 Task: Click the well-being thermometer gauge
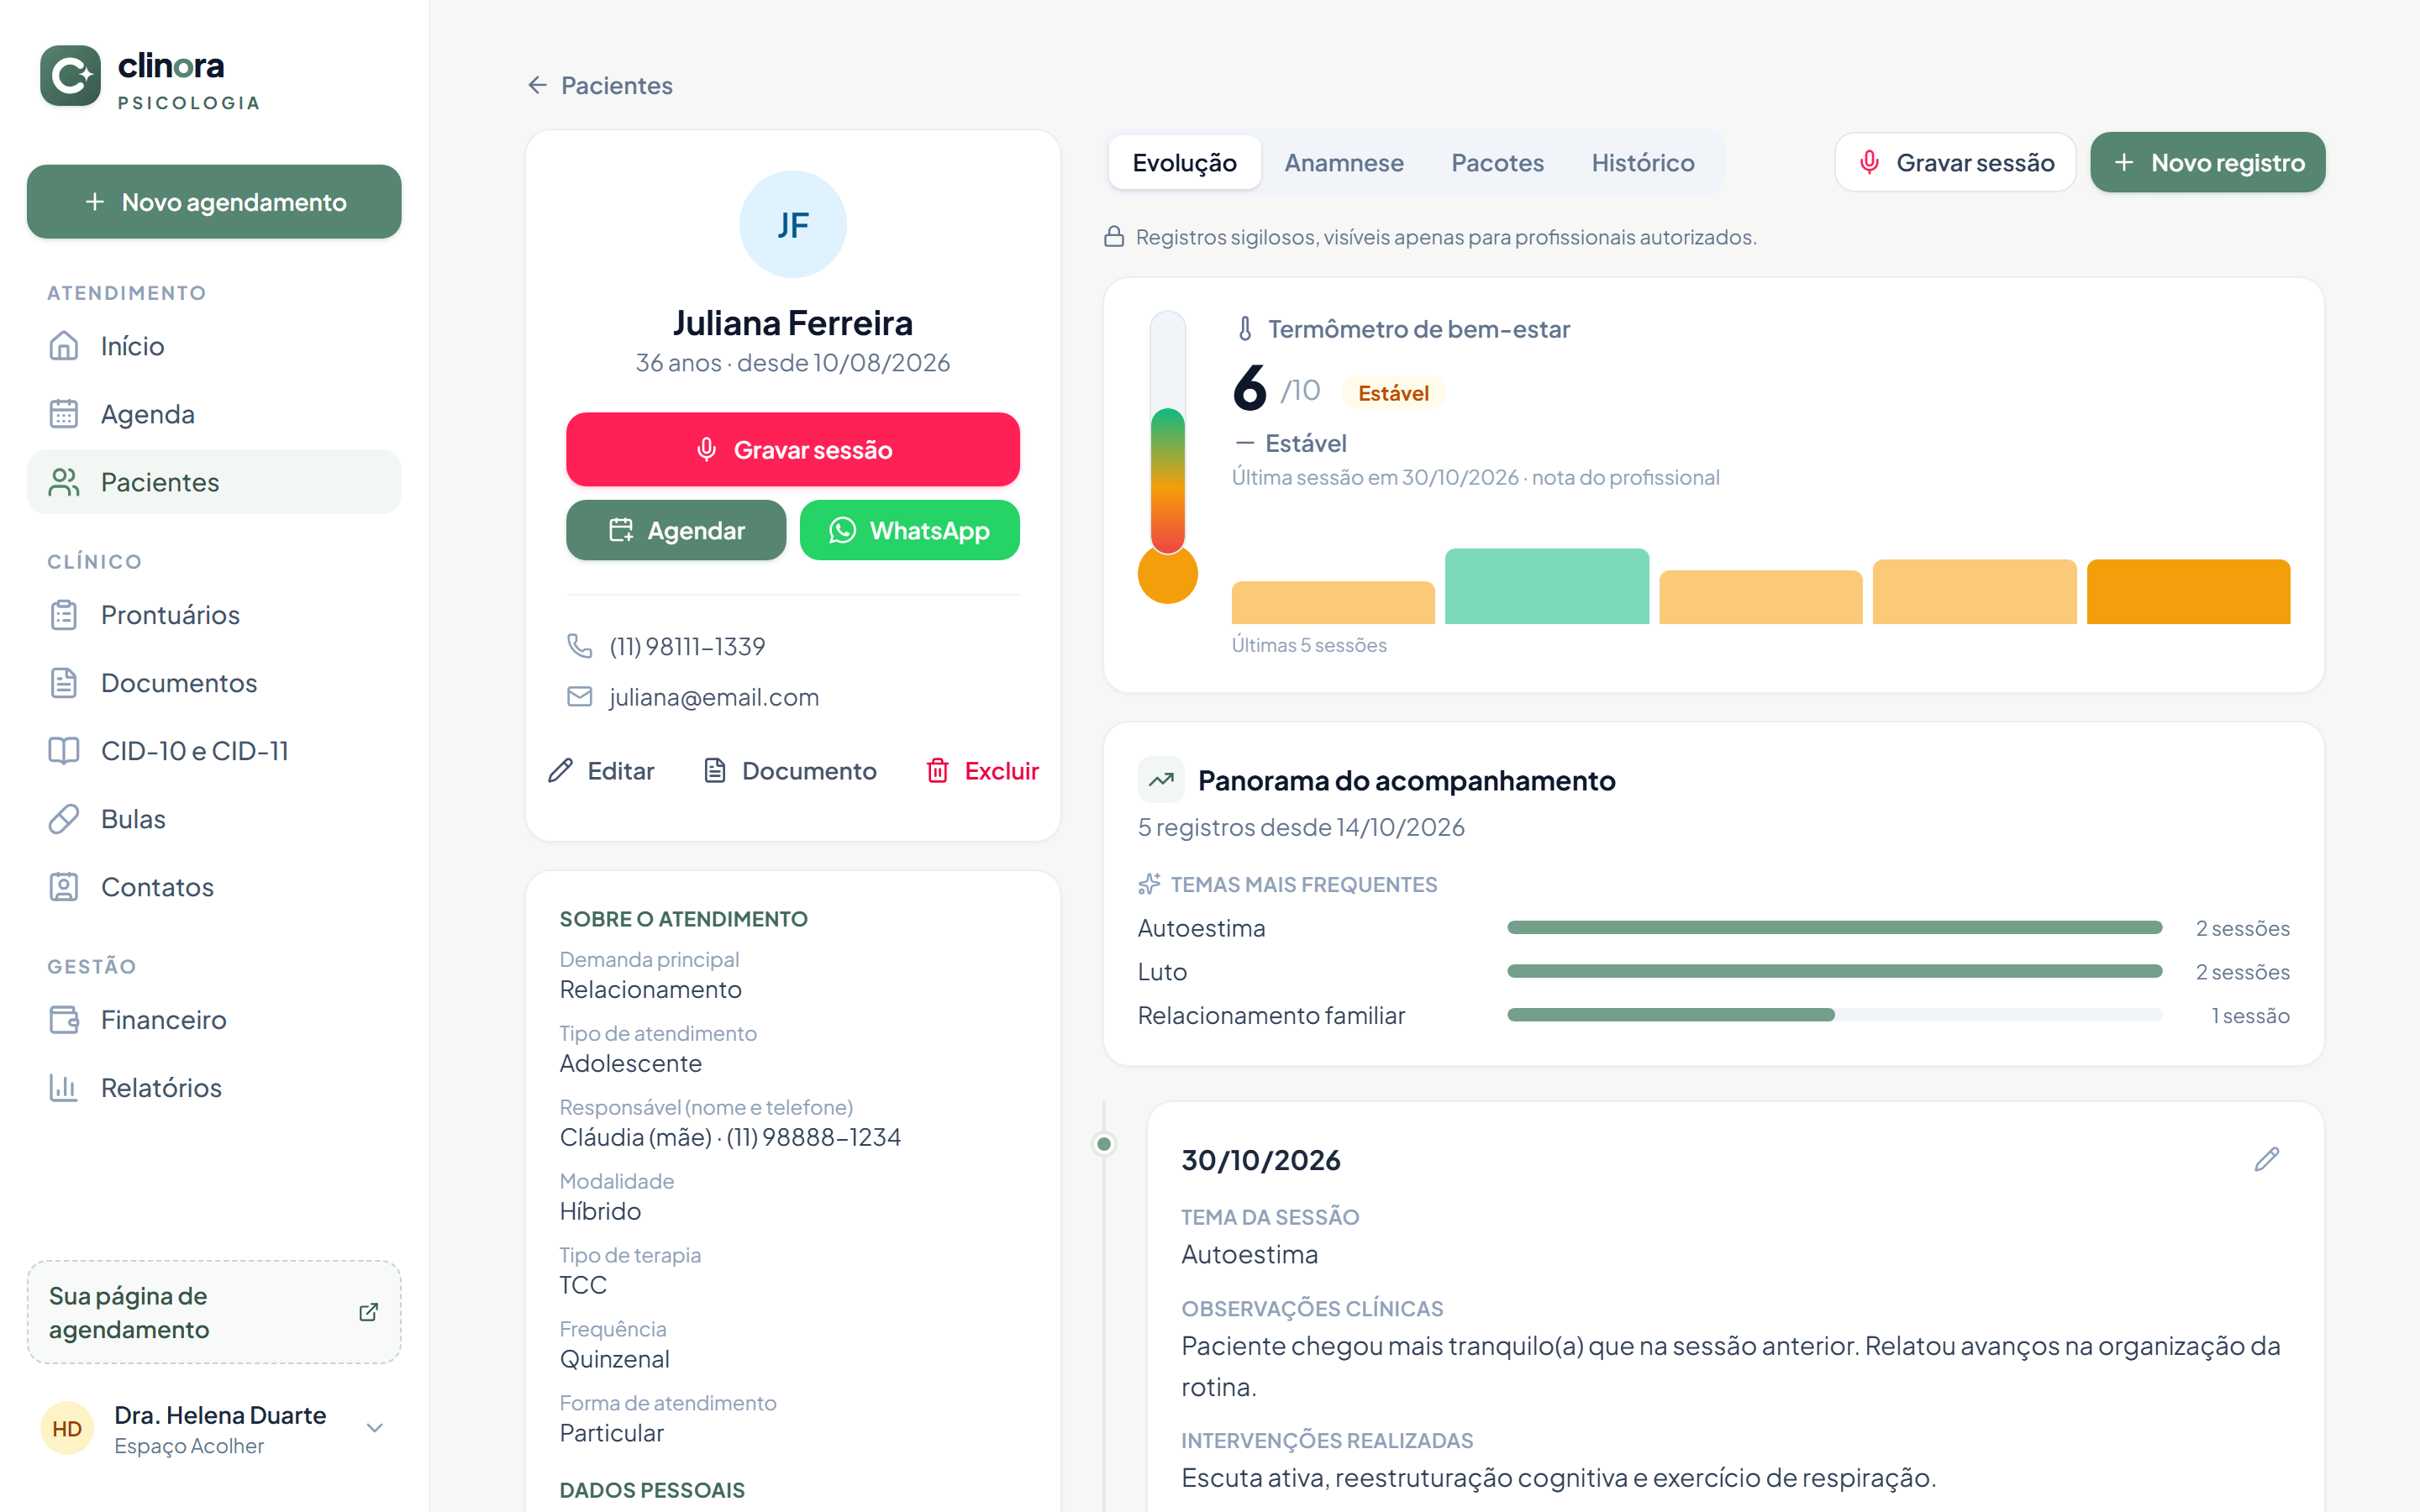tap(1168, 457)
